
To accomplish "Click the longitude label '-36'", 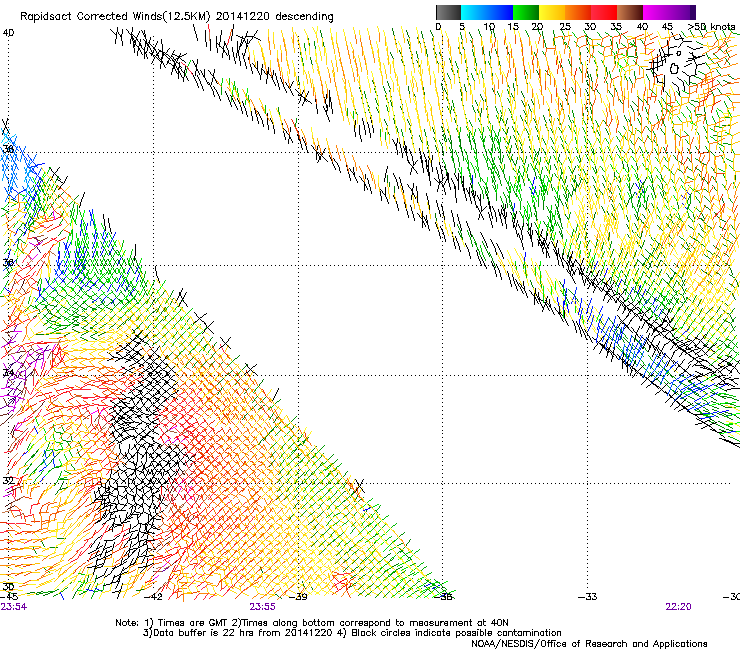I will pyautogui.click(x=443, y=597).
